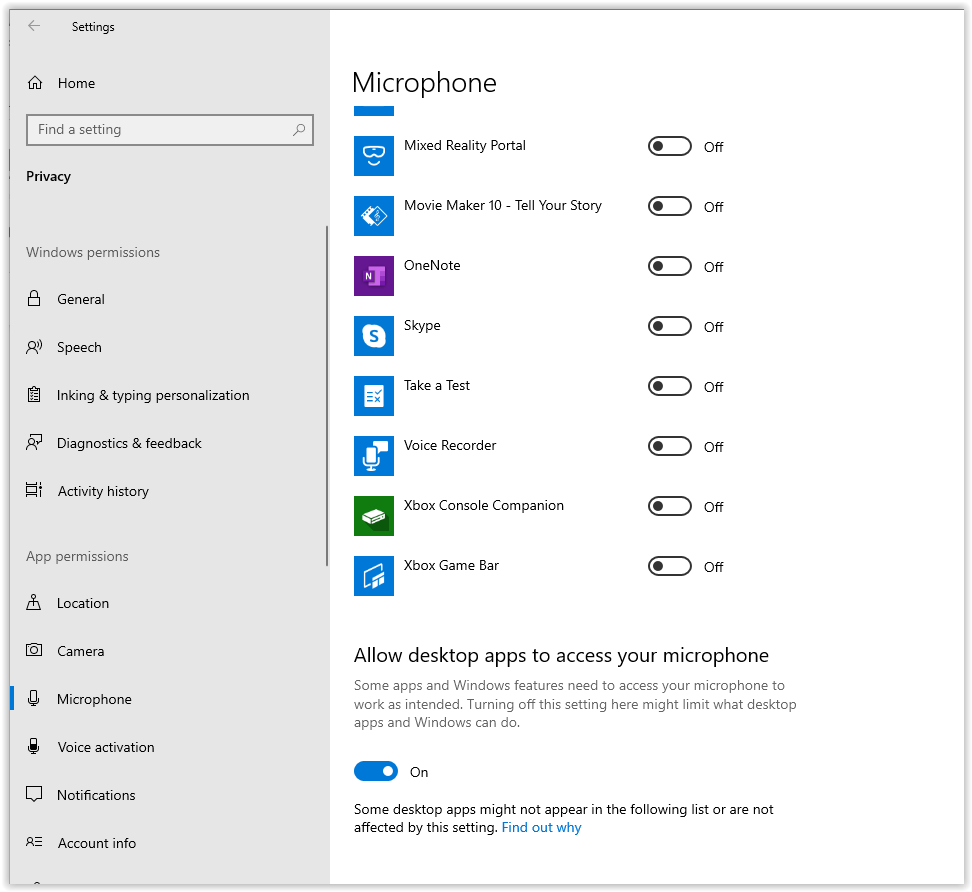Click the OneNote app icon
Screen dimensions: 972x892
374,276
